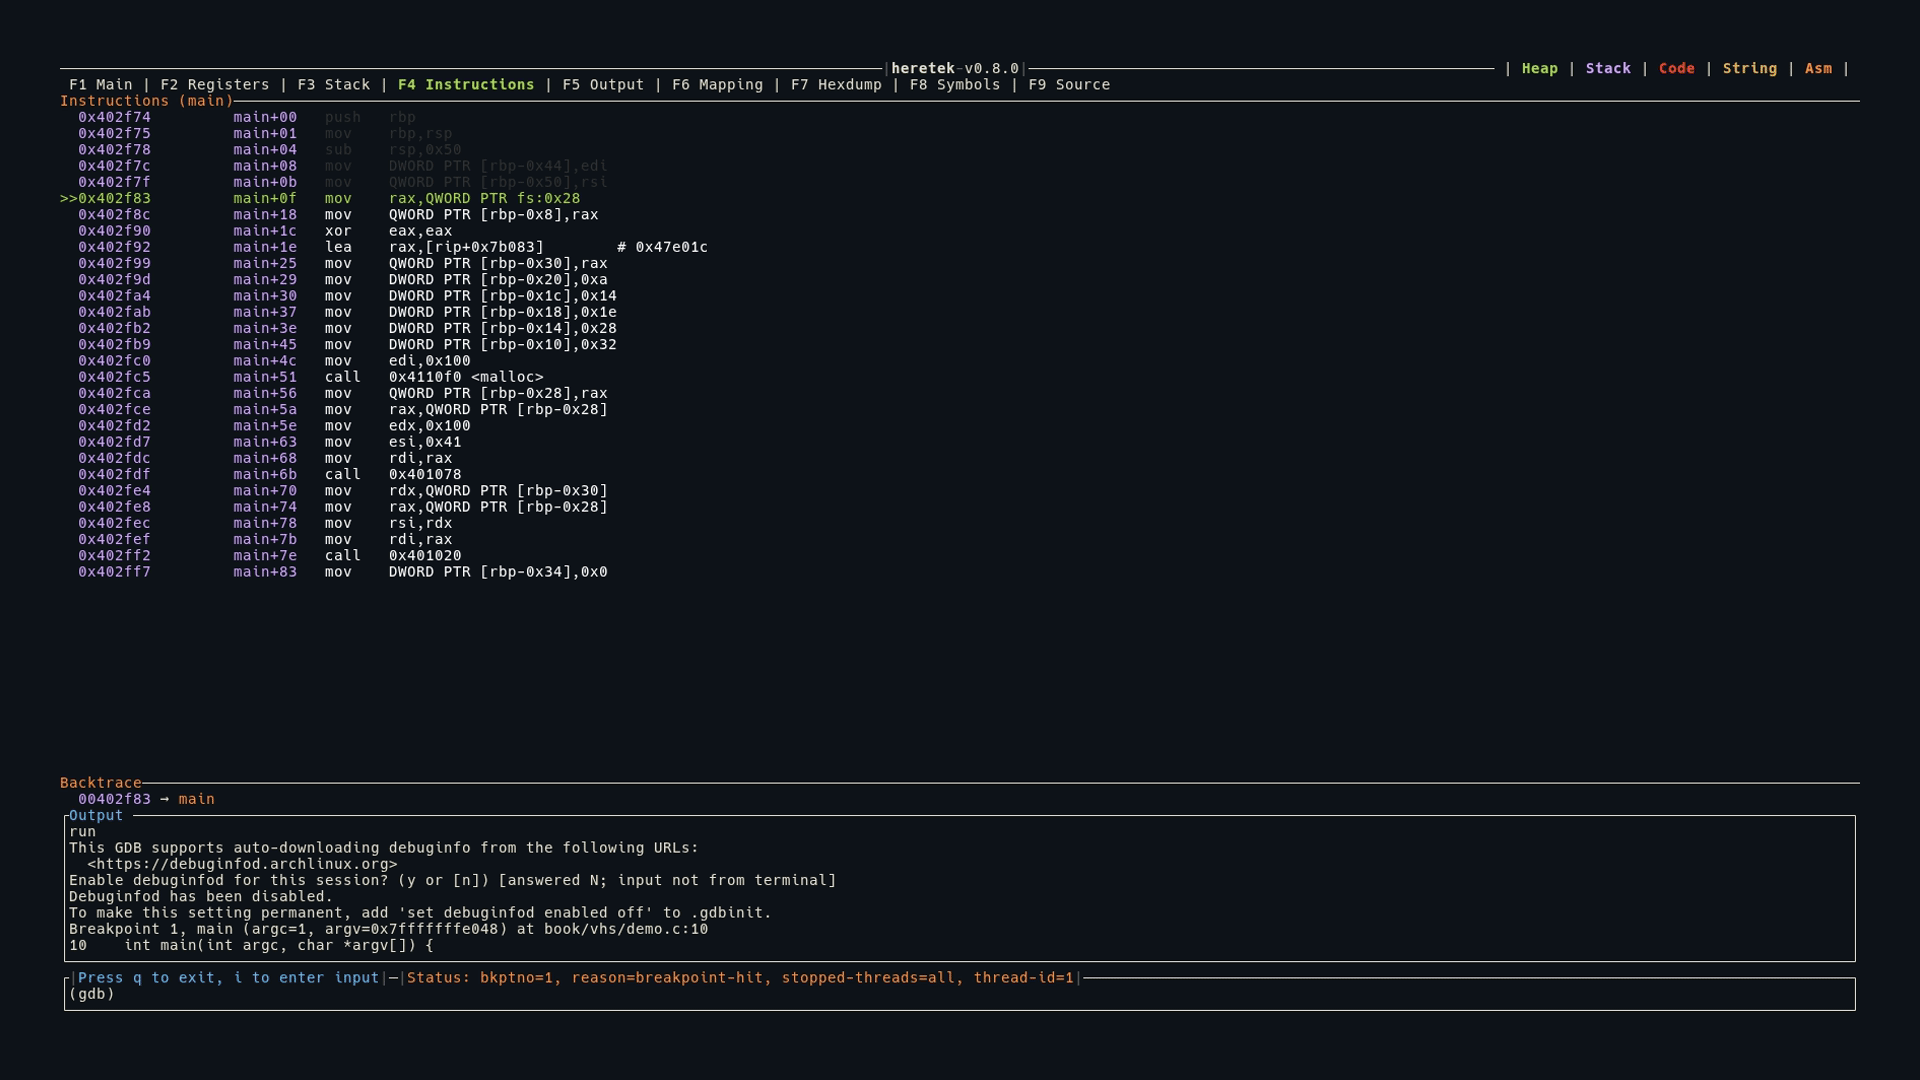This screenshot has height=1080, width=1920.
Task: Click the Status: bkptno=1 text
Action: (740, 978)
